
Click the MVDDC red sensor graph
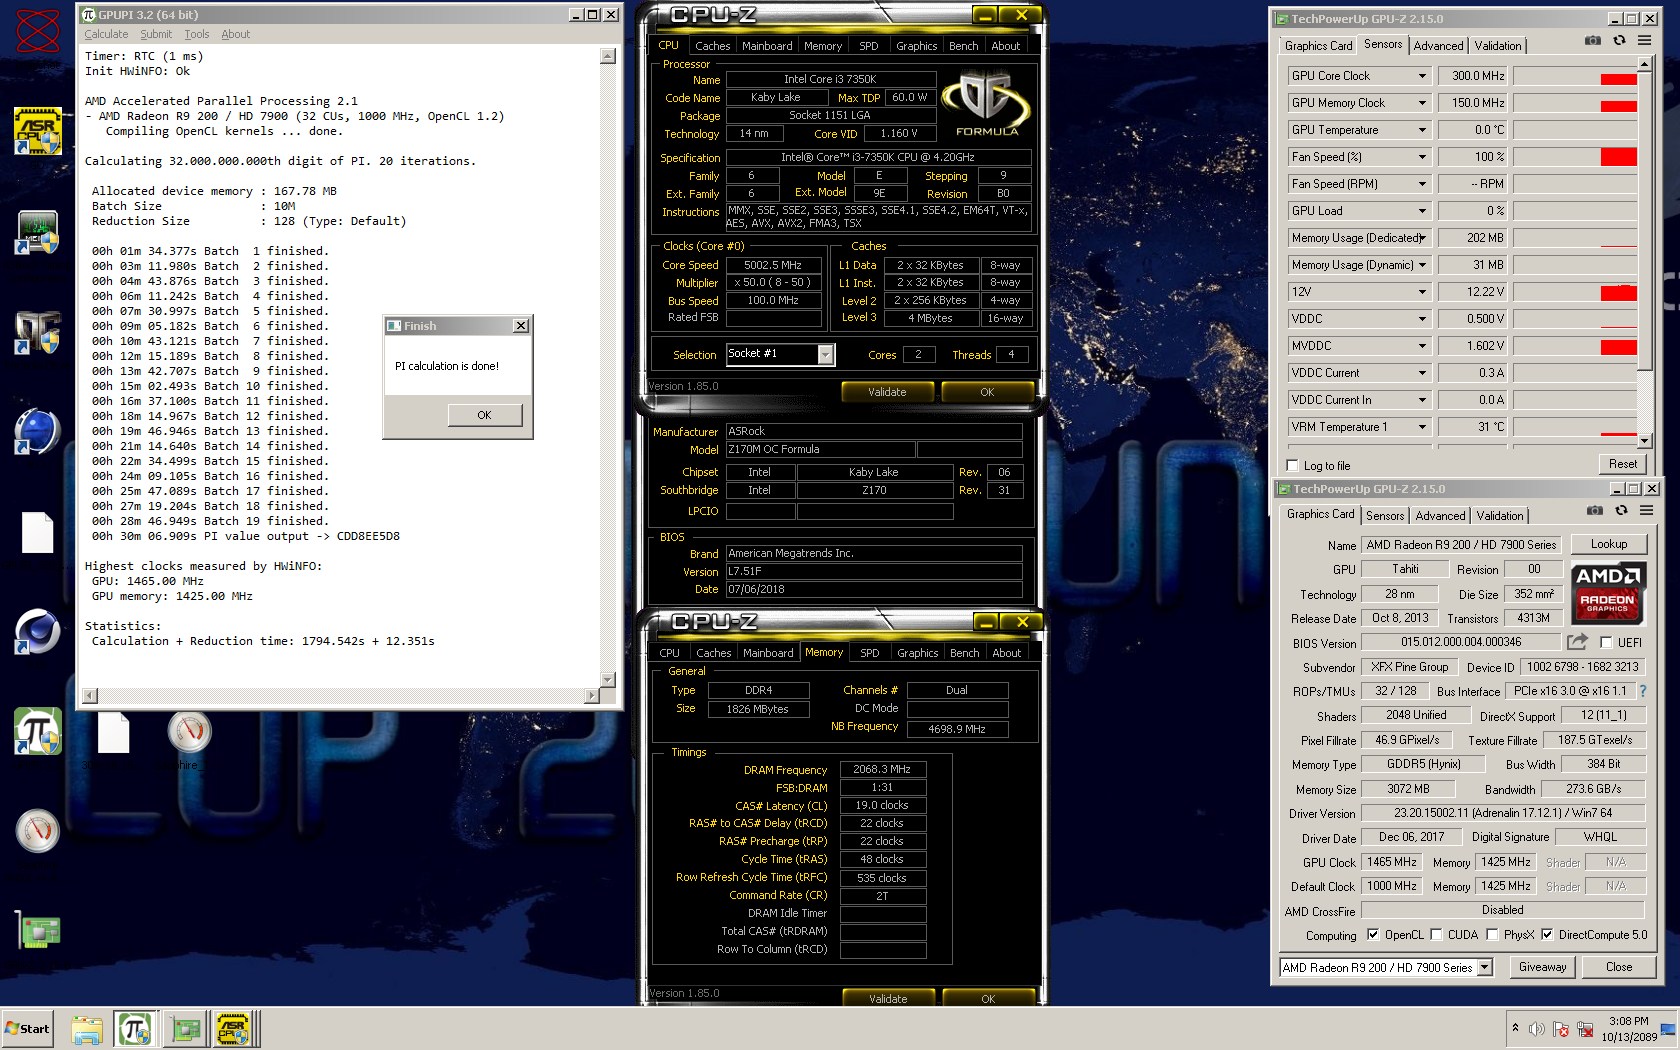1619,347
